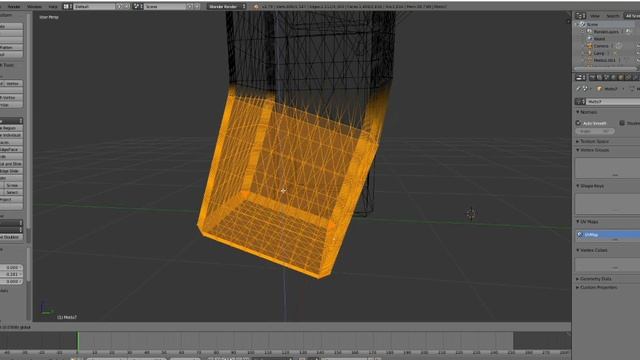Click the camera data icon in outliner
This screenshot has height=360, width=640.
pos(619,46)
